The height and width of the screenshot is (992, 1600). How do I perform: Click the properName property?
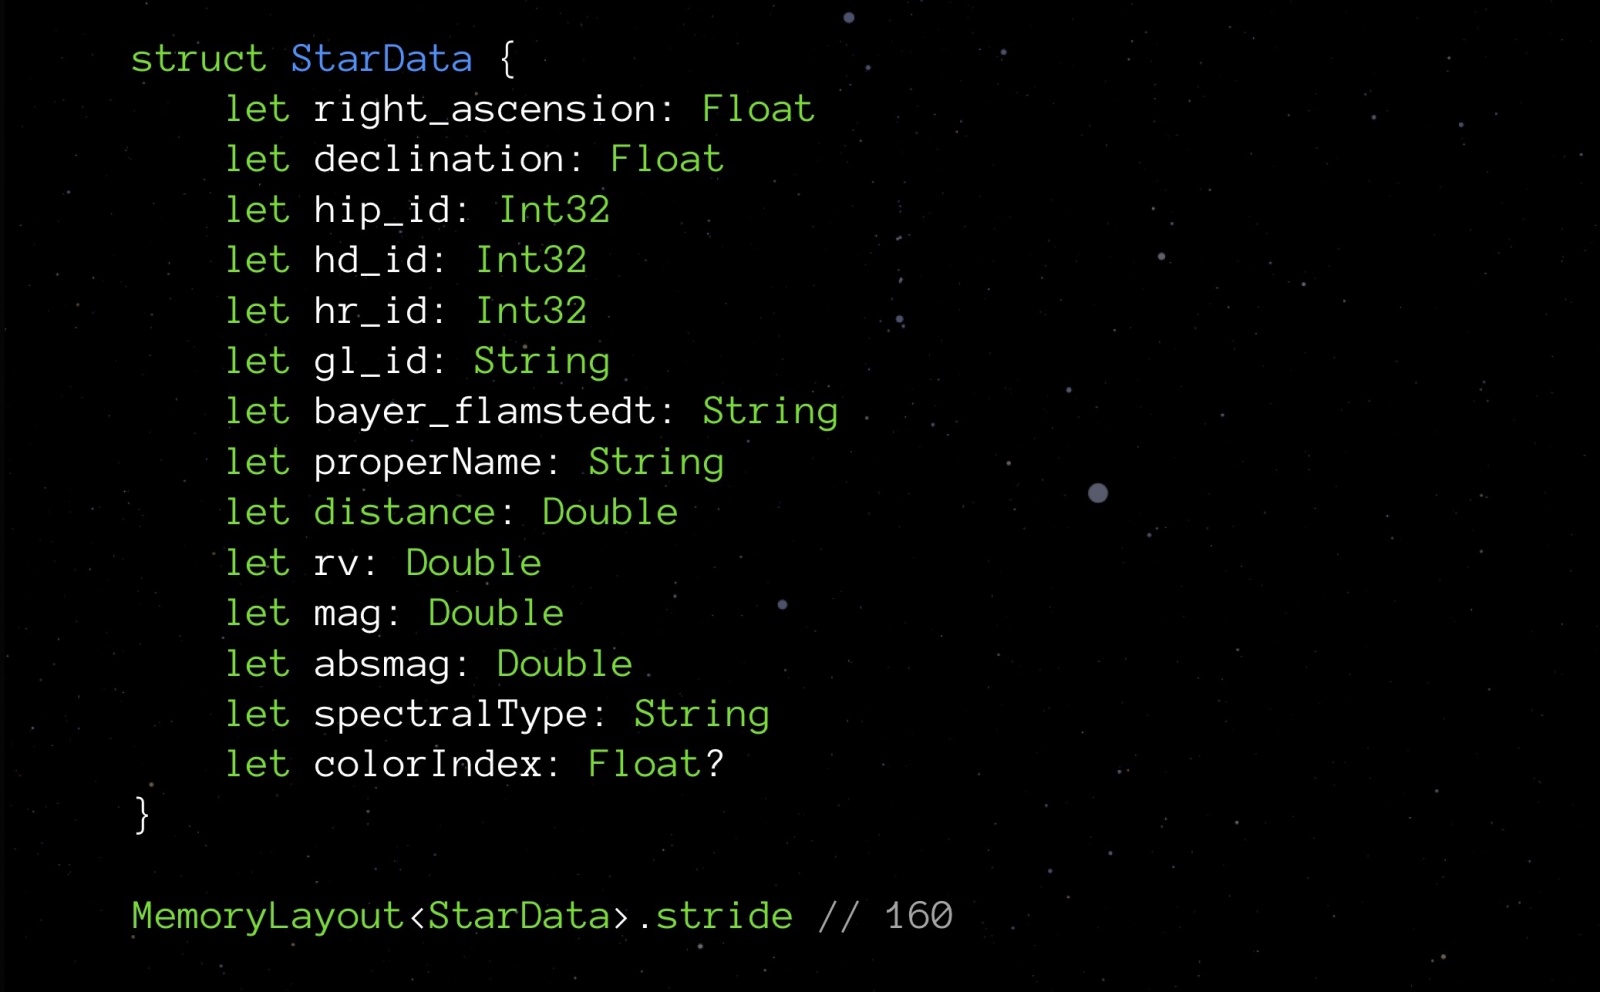(x=428, y=463)
